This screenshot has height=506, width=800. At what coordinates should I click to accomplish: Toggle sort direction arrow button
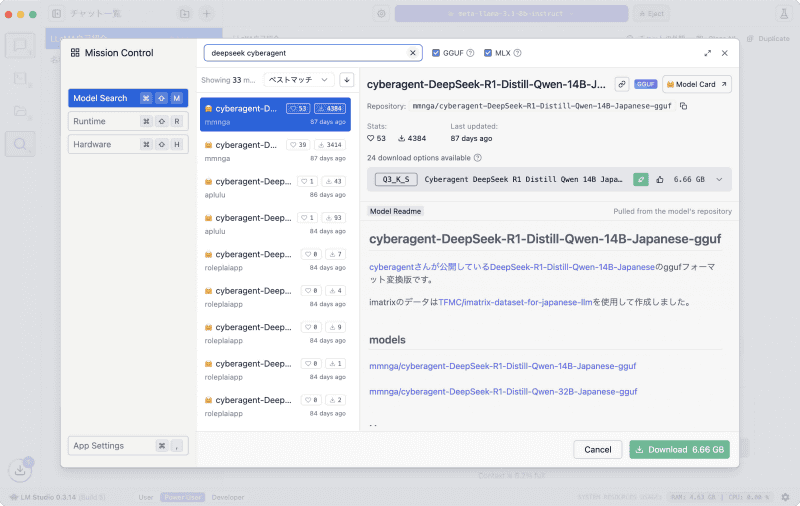coord(346,80)
